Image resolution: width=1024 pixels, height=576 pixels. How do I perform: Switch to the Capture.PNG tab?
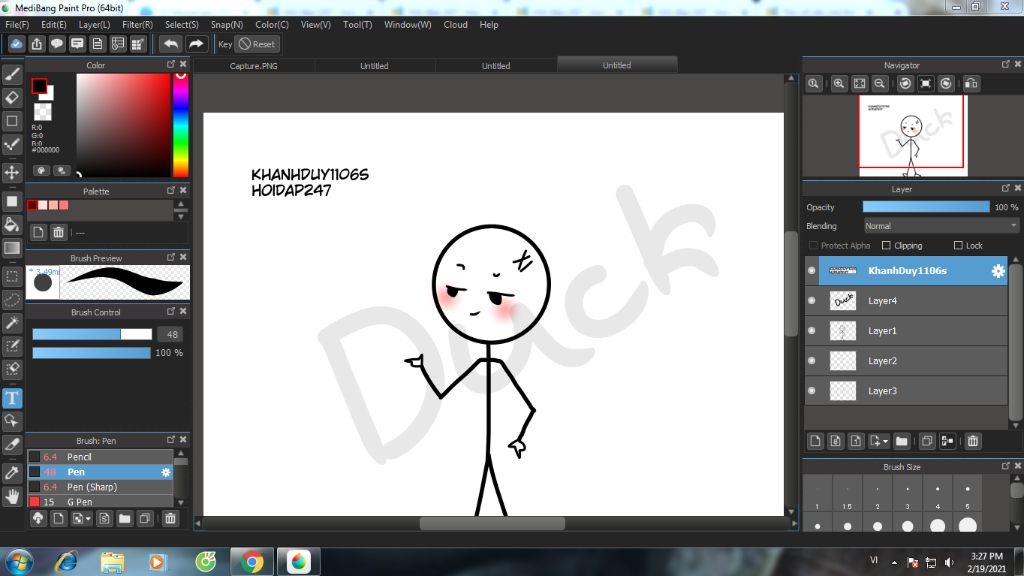(x=253, y=66)
